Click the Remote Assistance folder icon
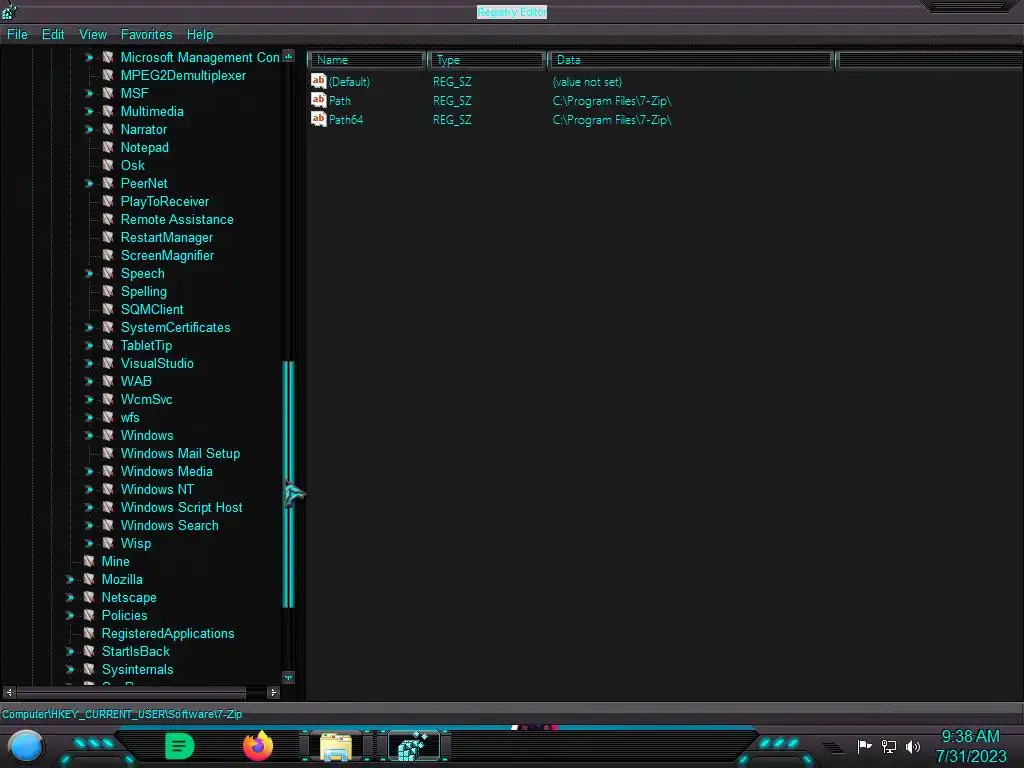1024x768 pixels. point(108,219)
